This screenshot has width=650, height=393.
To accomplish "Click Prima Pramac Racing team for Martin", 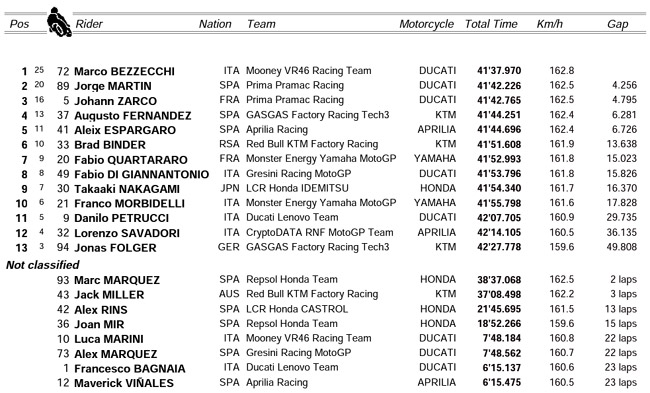I will [295, 85].
